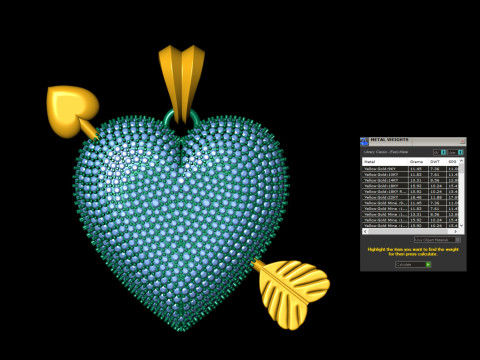The width and height of the screenshot is (480, 360).
Task: Click the Metal Weights horizontal scrollbar track
Action: 410,231
